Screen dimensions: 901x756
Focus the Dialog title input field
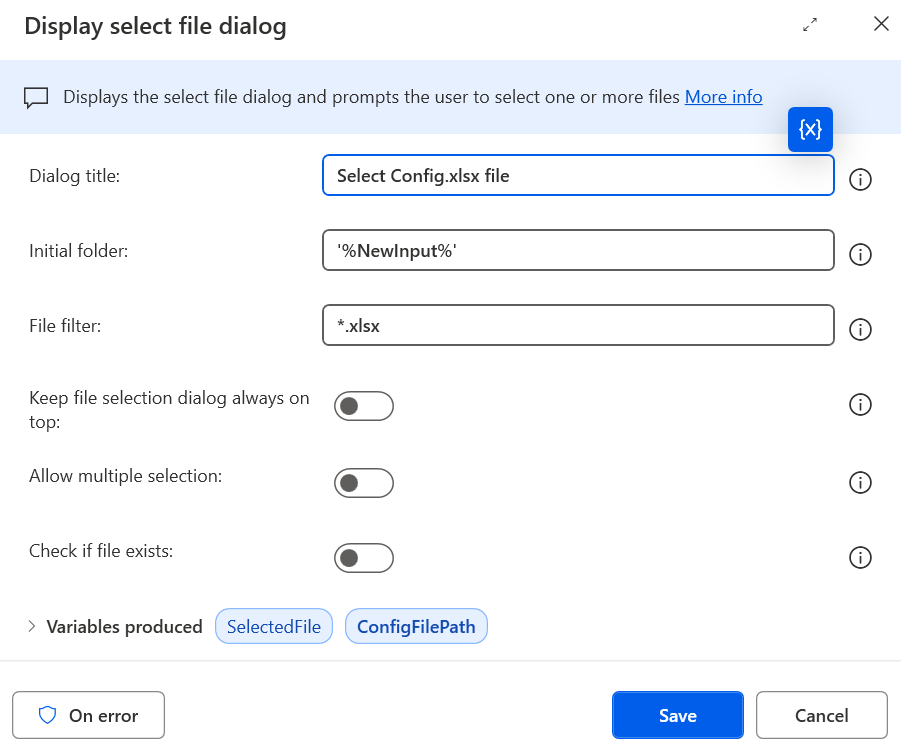tap(578, 175)
